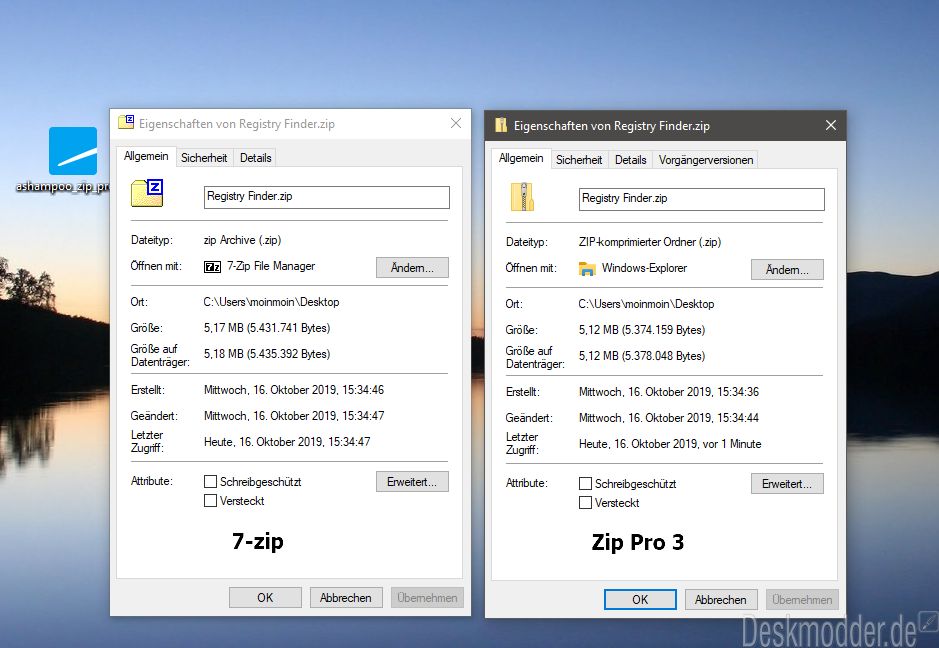This screenshot has height=648, width=939.
Task: Confirm with OK in 7-zip window
Action: [265, 598]
